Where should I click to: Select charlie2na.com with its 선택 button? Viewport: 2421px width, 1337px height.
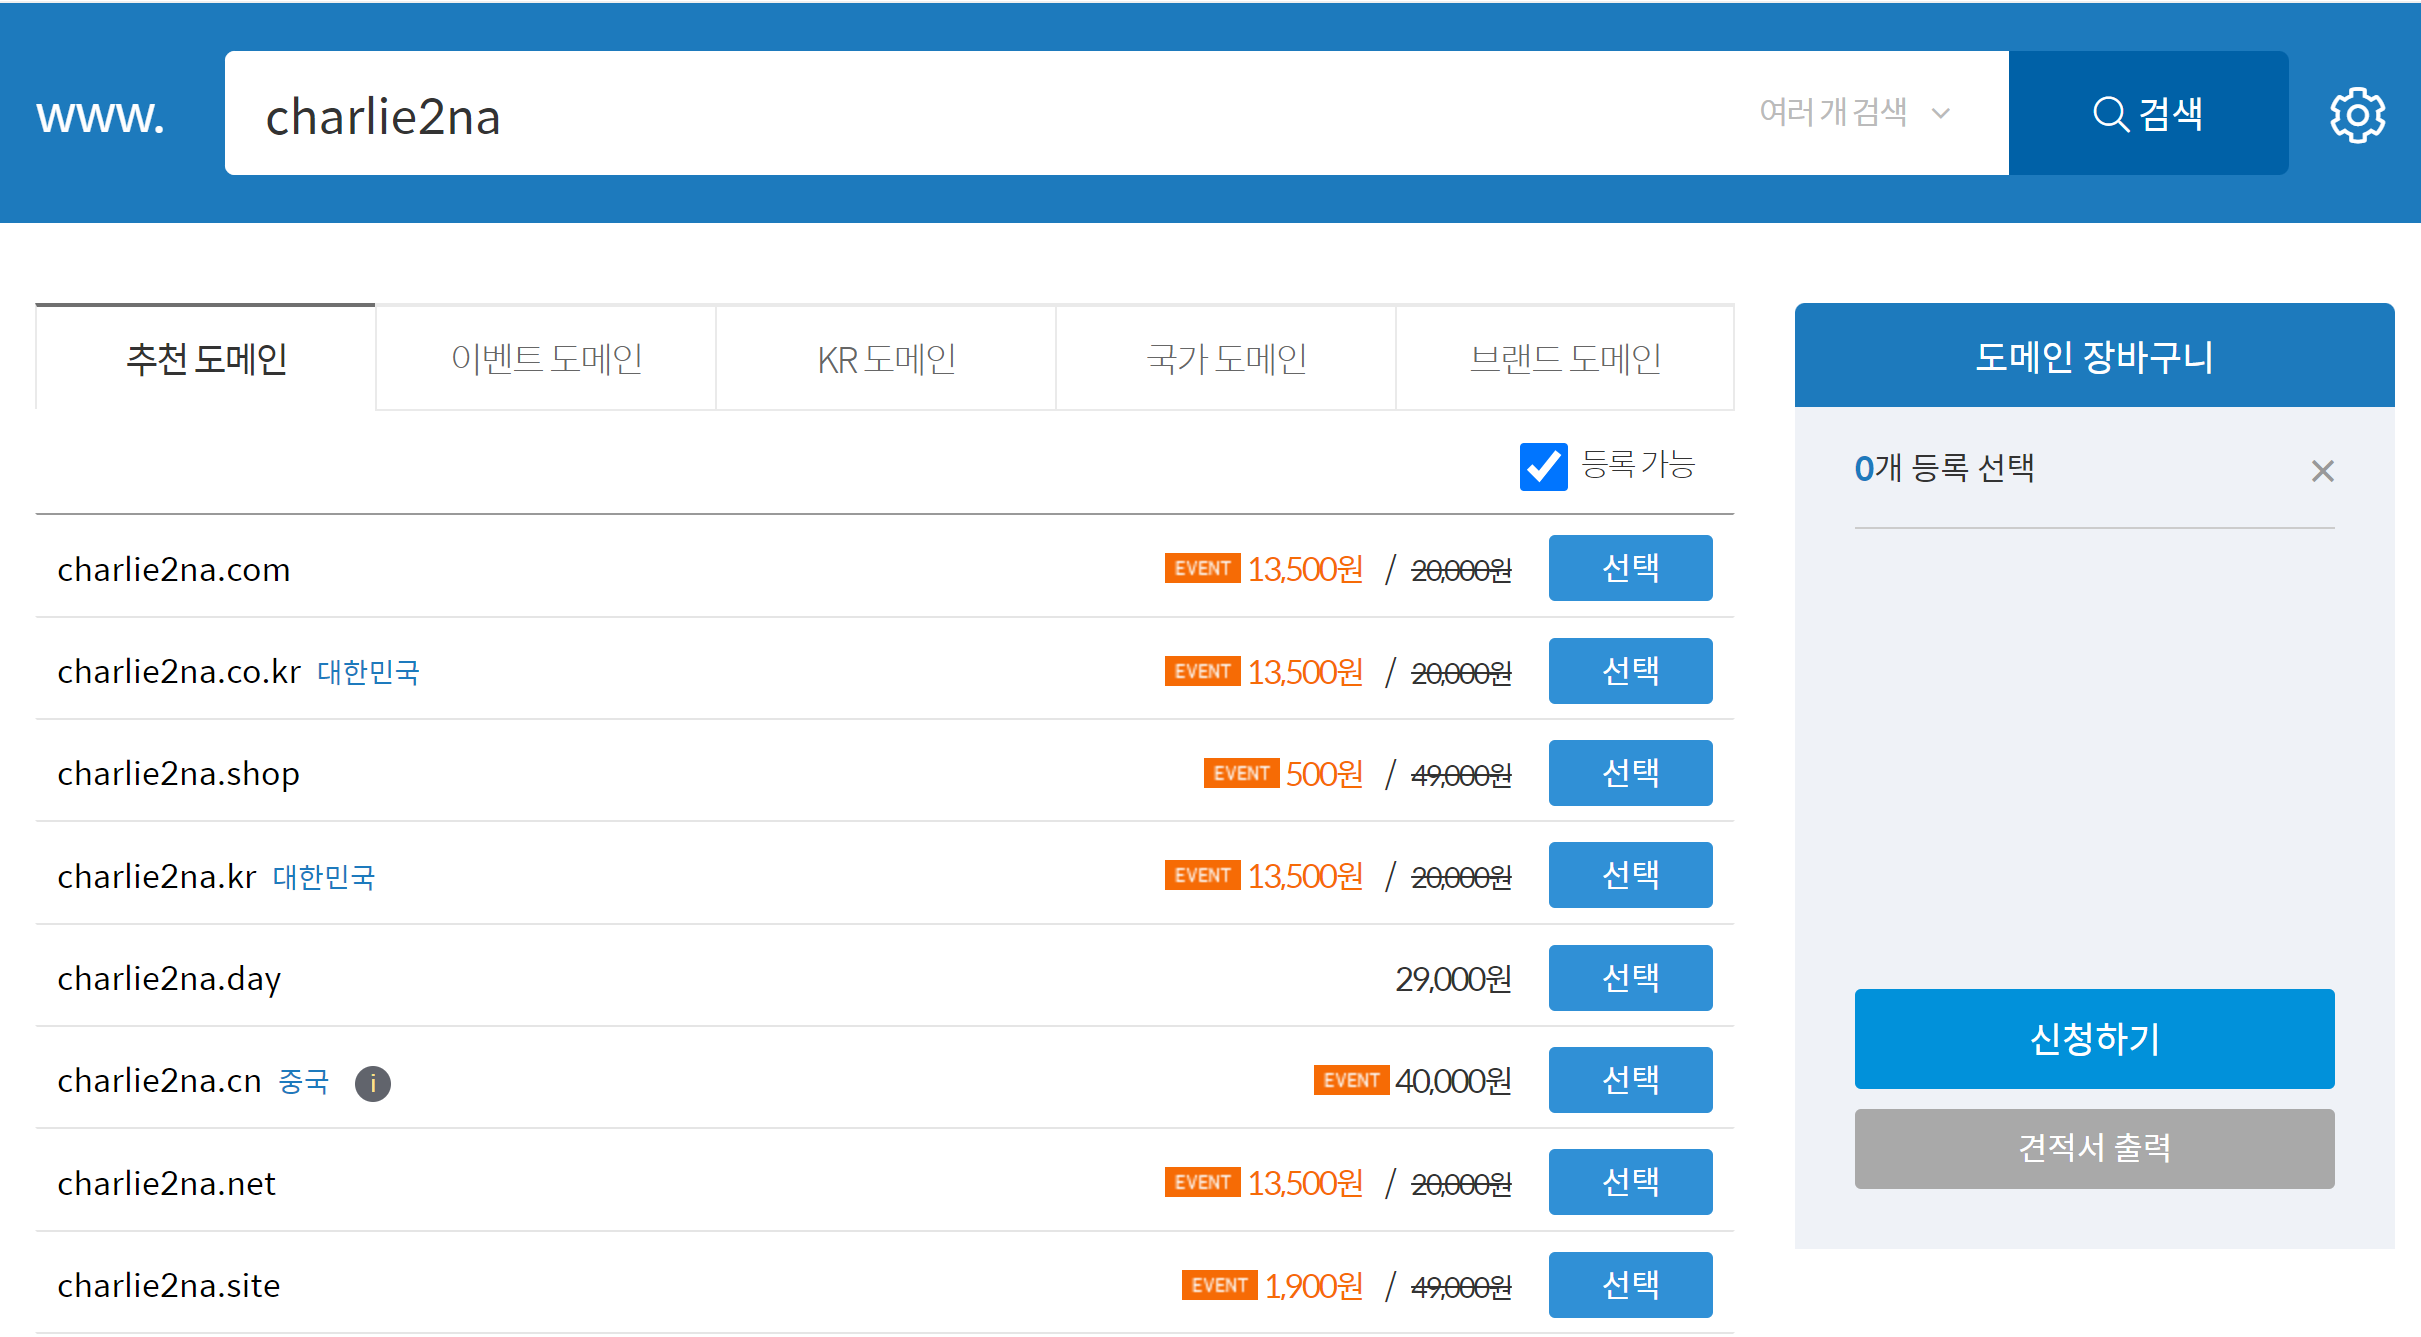point(1630,568)
